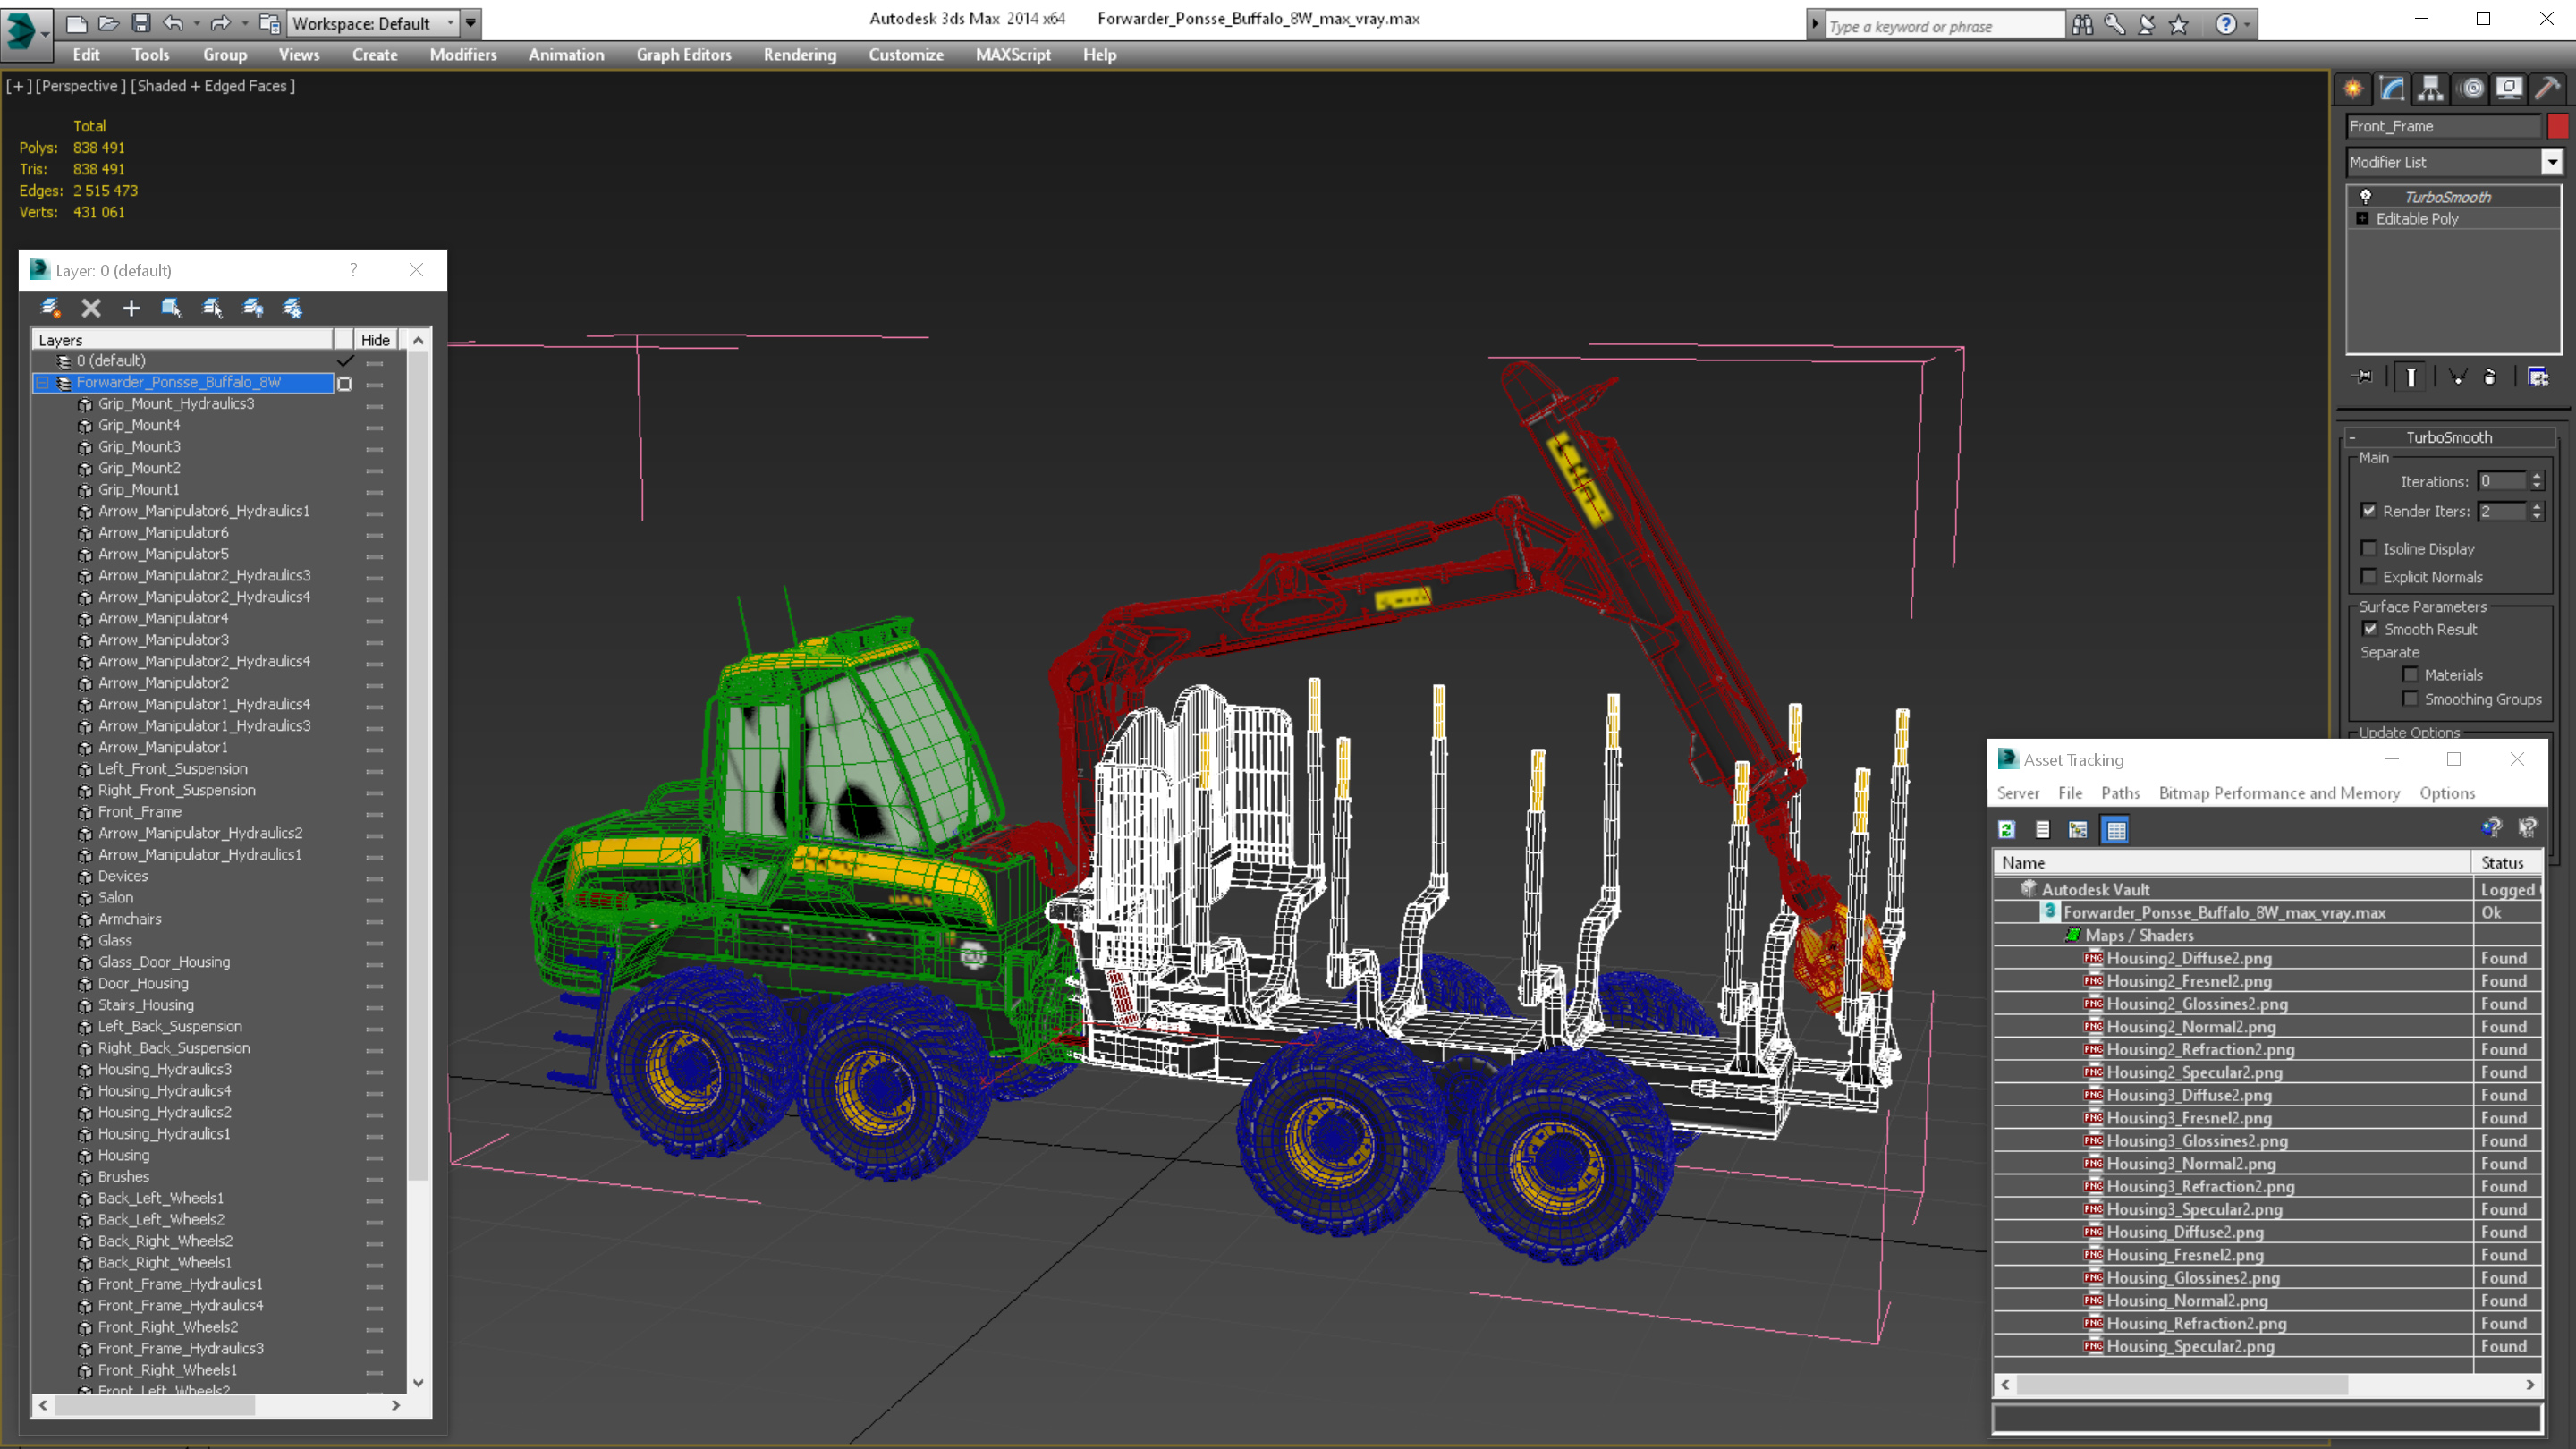This screenshot has height=1449, width=2576.
Task: Collapse Forwarder_Ponsse_Buffalo_8W layer tree
Action: [x=43, y=383]
